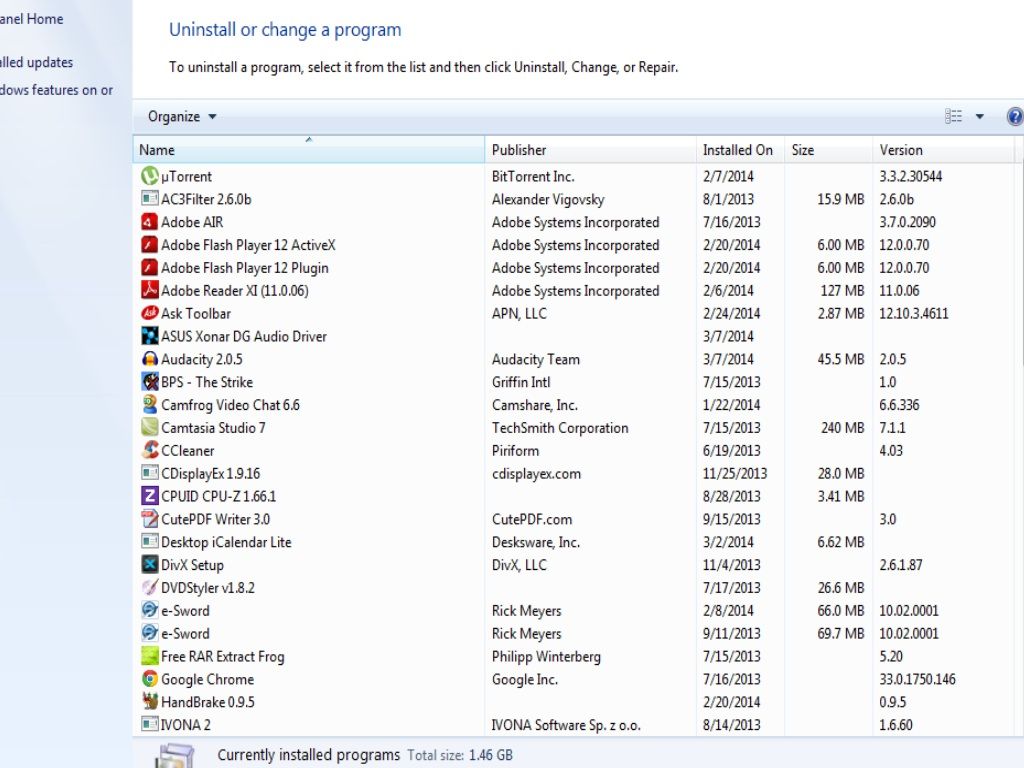Select the Adobe AIR icon

pyautogui.click(x=150, y=222)
